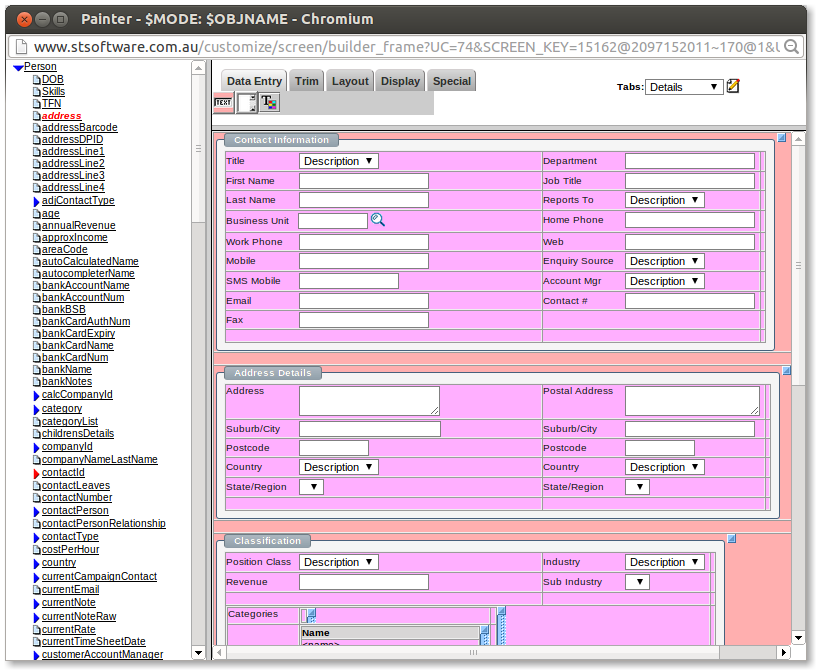The width and height of the screenshot is (816, 670).
Task: Click the Data Entry tab
Action: point(253,81)
